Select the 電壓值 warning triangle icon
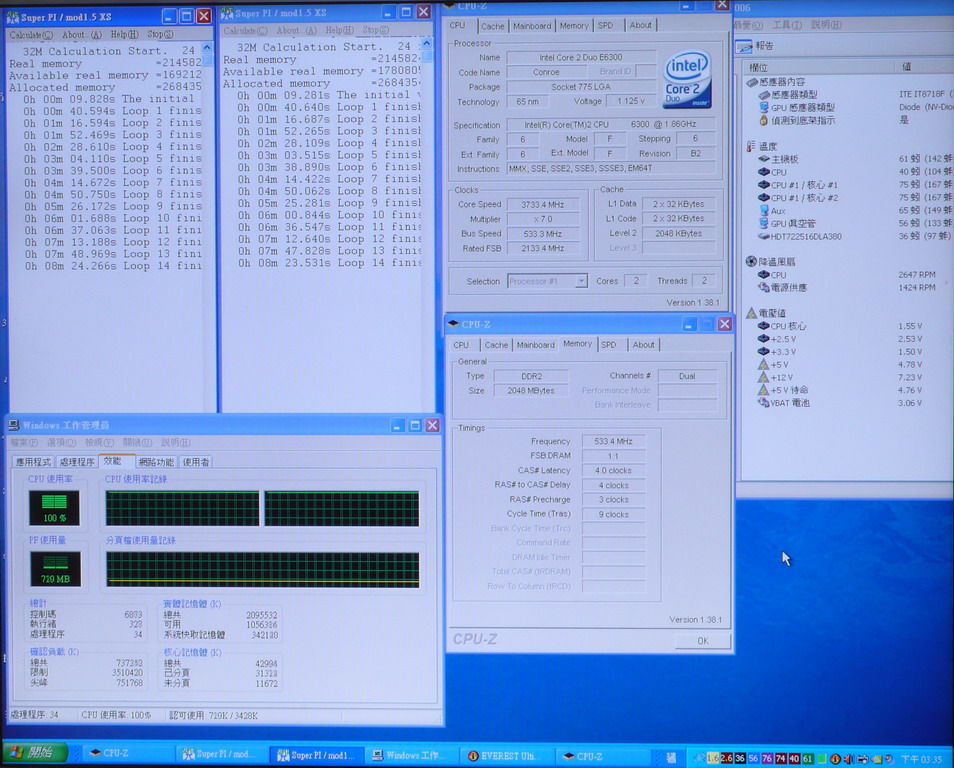 pyautogui.click(x=751, y=313)
